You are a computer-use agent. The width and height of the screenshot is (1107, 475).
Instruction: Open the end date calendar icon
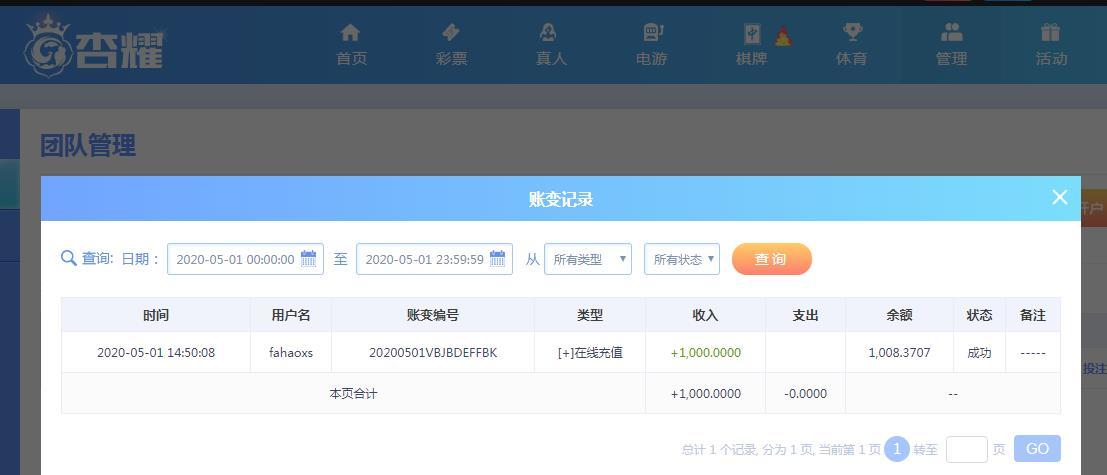coord(498,258)
